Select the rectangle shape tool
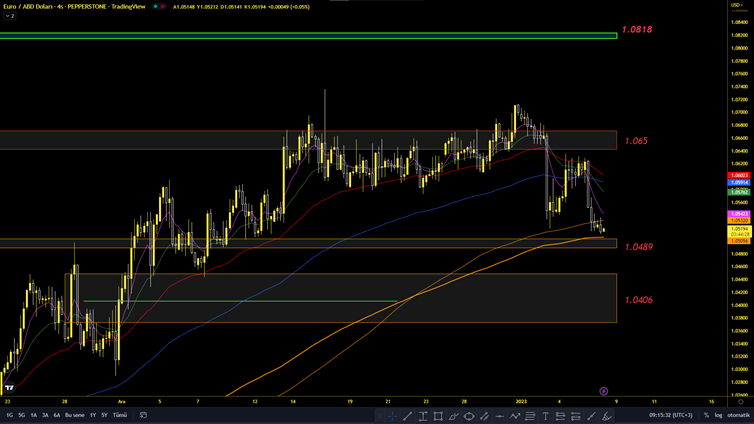The image size is (754, 424). tap(438, 416)
